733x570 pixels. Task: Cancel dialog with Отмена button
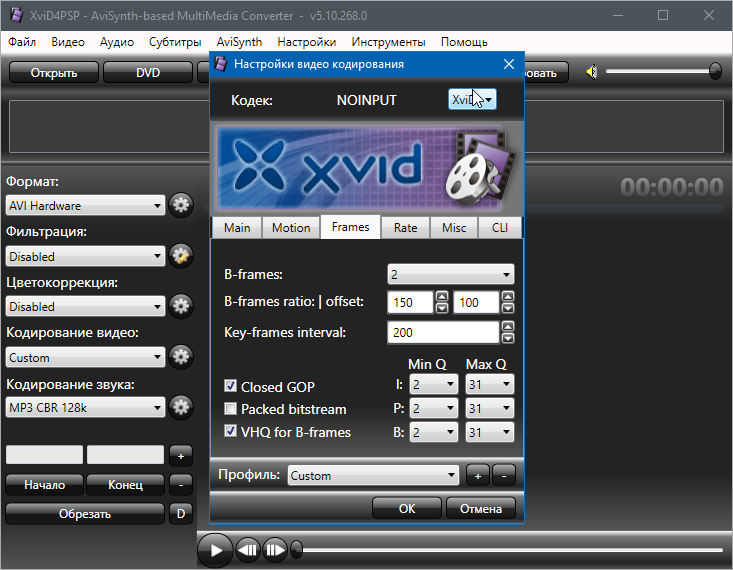(x=481, y=508)
